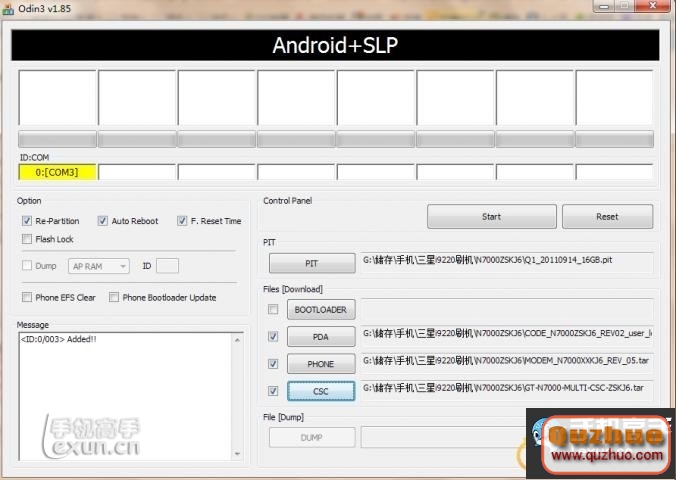
Task: Click the PHONE modem path field
Action: click(507, 364)
